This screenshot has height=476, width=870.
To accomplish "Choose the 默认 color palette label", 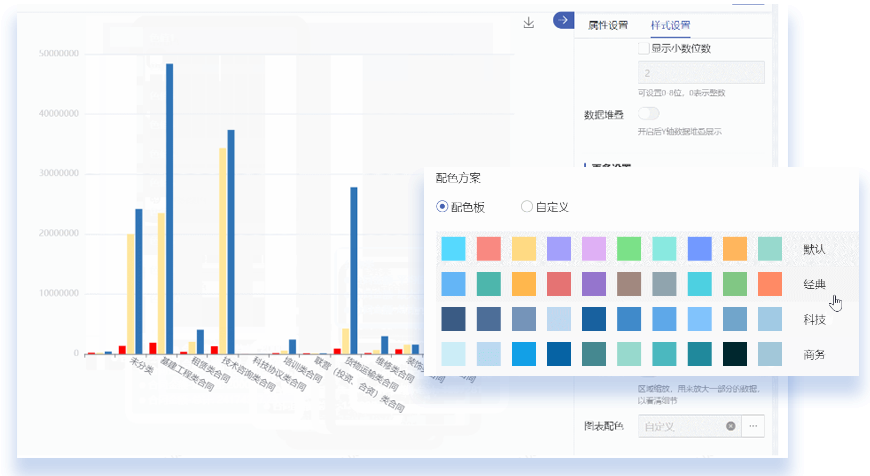I will [x=814, y=249].
